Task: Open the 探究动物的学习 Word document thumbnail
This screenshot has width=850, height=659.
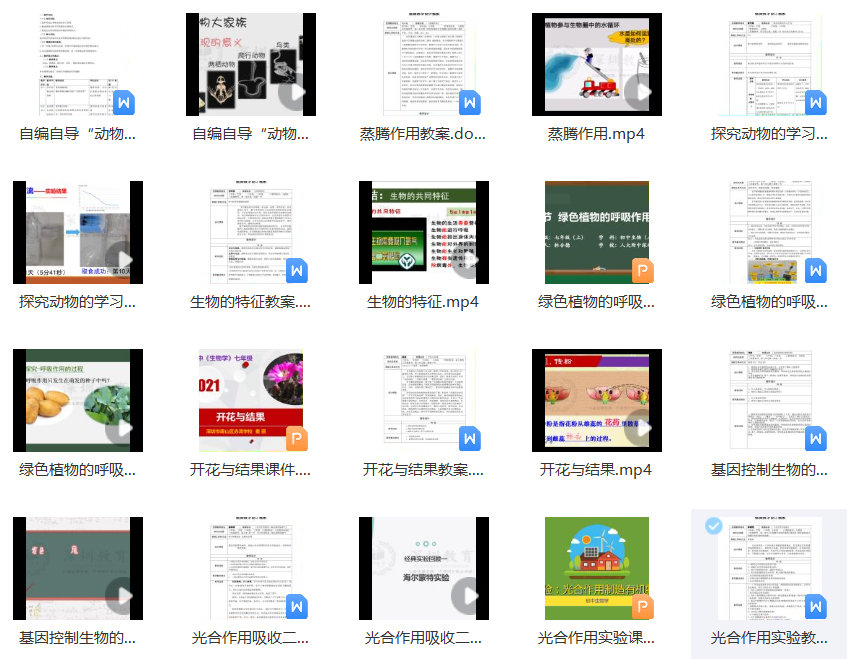Action: click(x=769, y=64)
